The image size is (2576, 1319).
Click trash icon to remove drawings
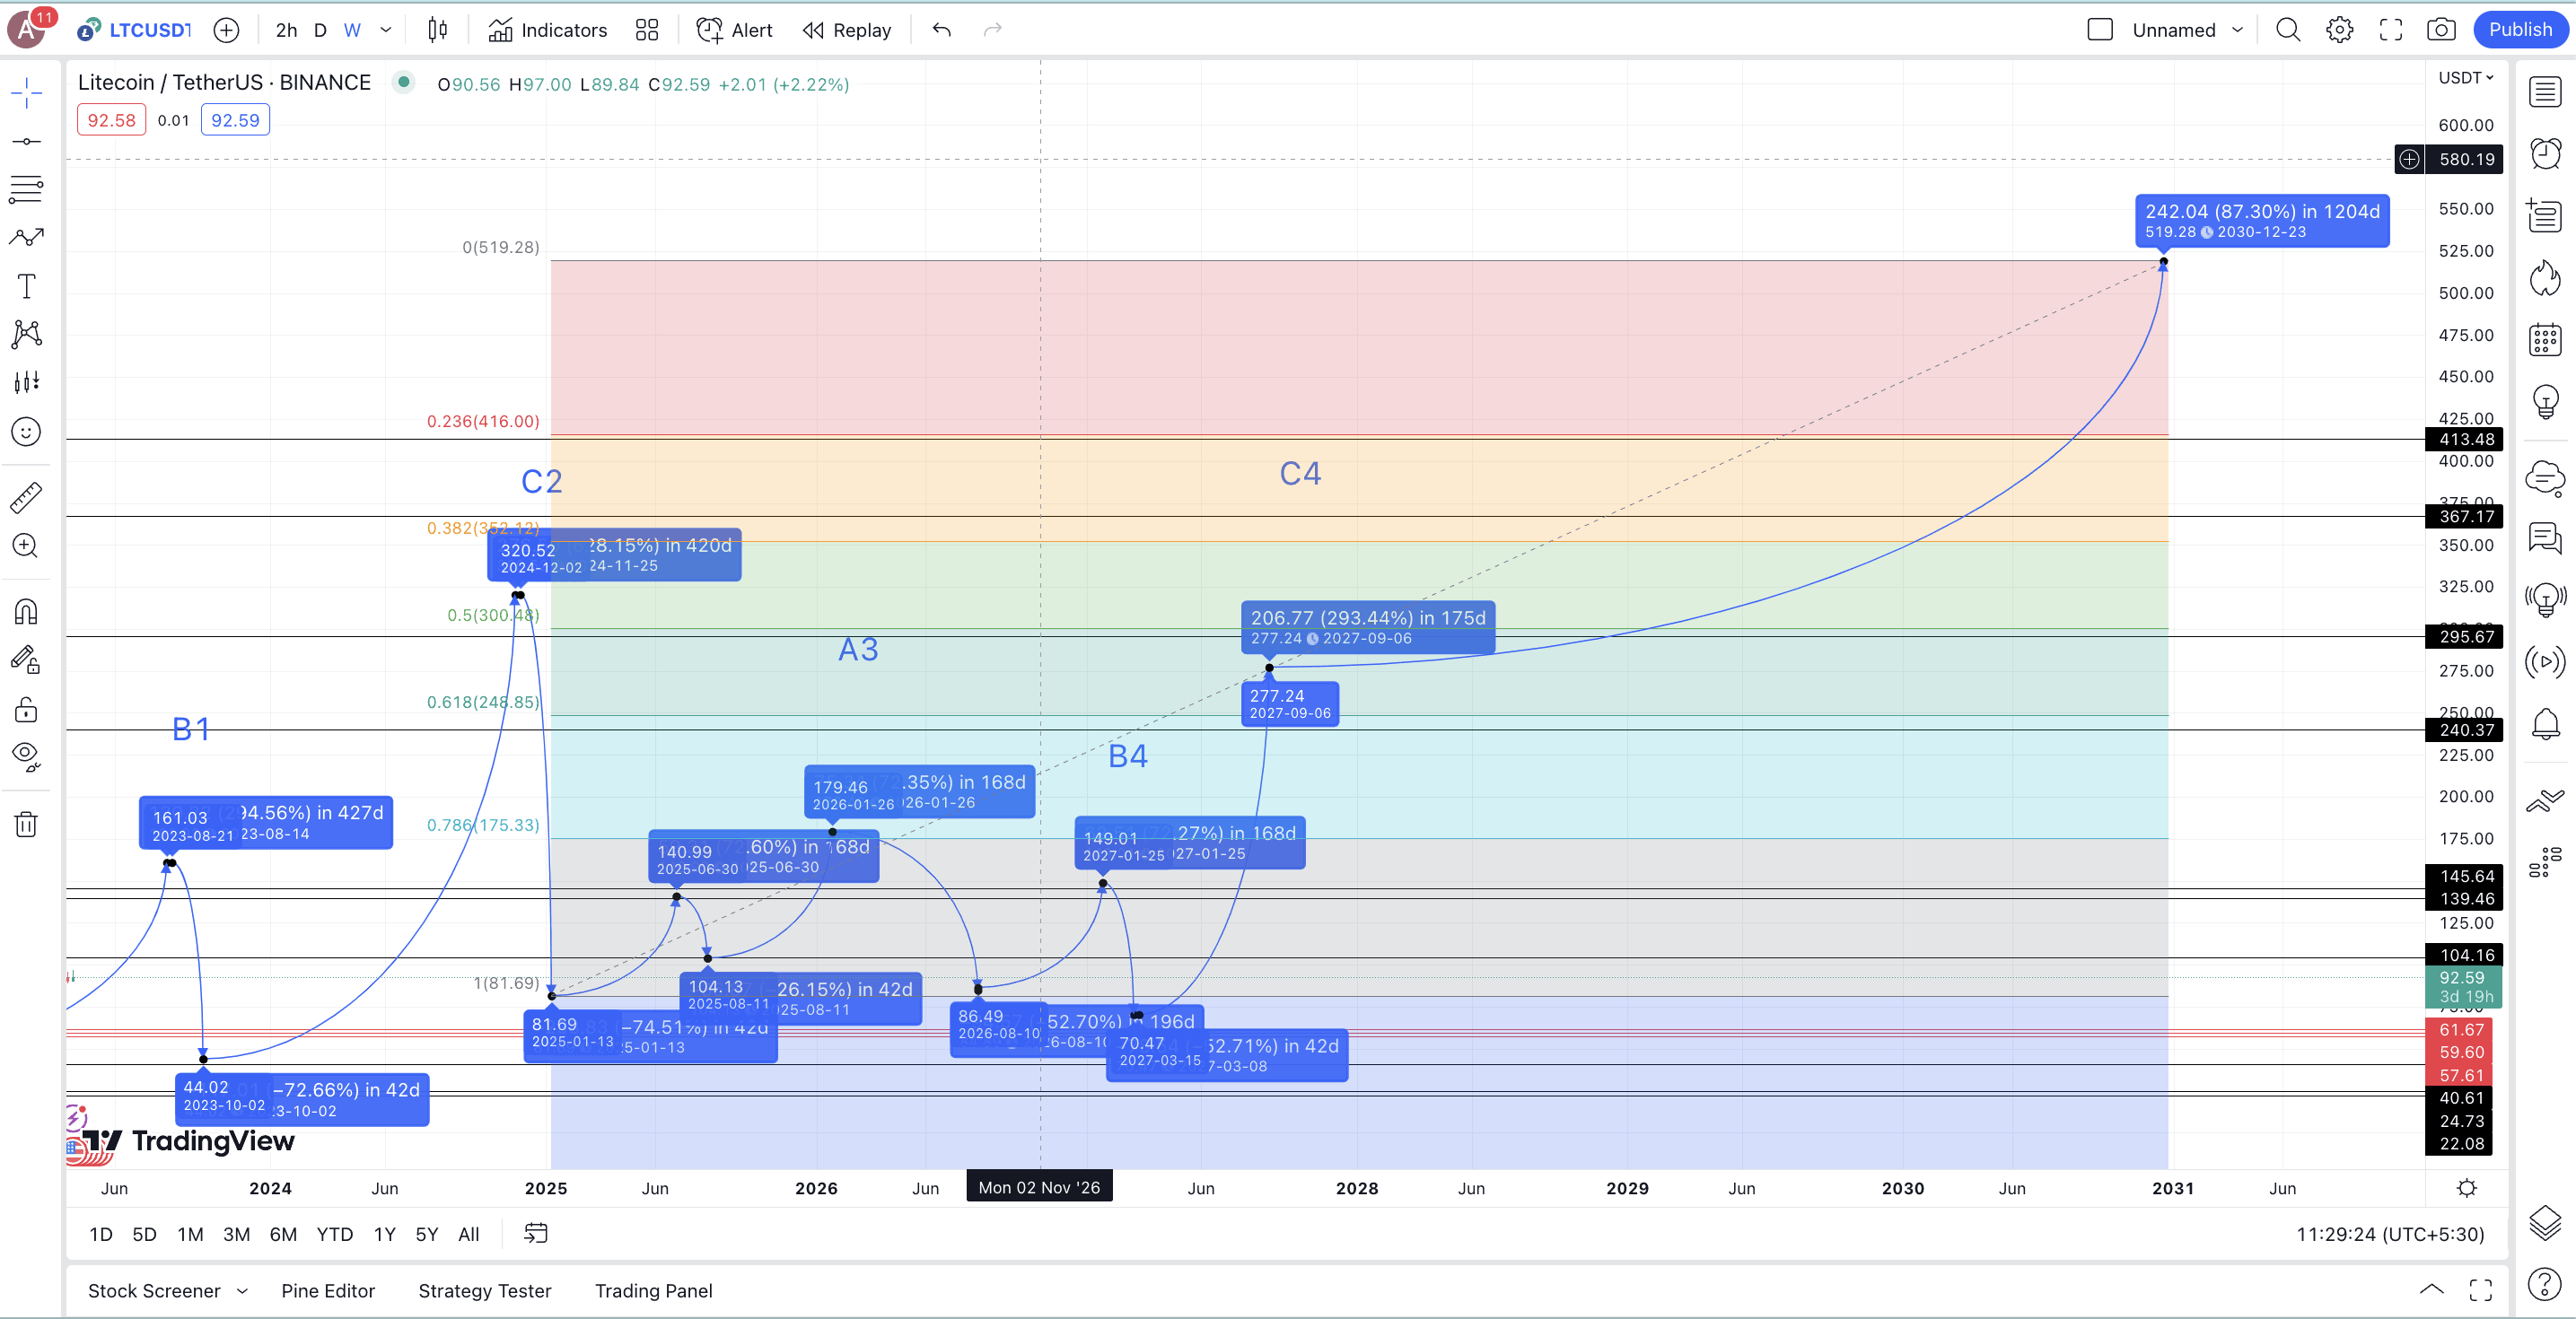[x=26, y=825]
